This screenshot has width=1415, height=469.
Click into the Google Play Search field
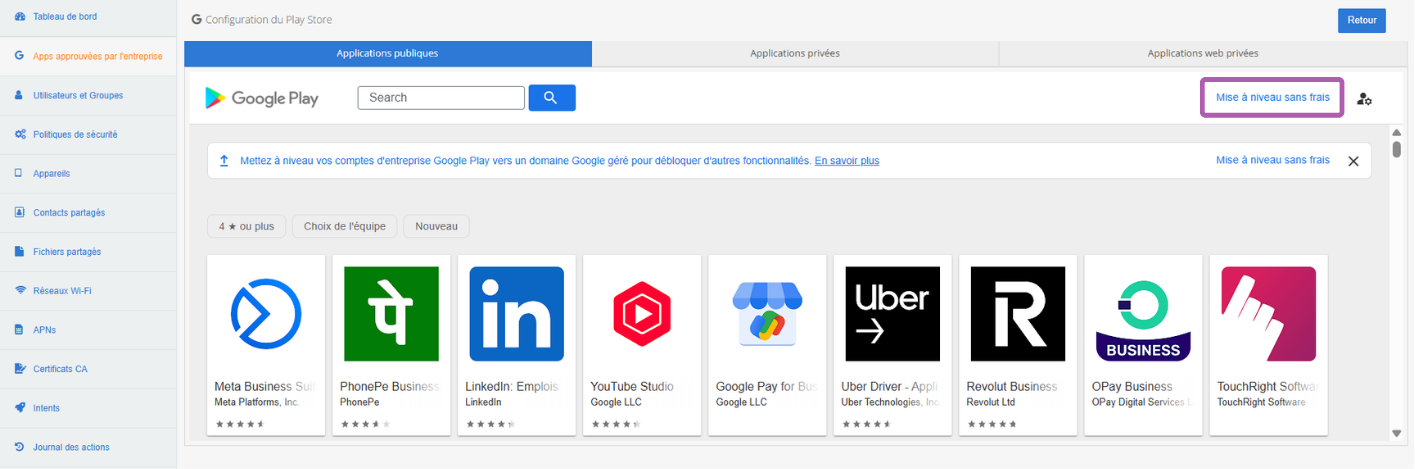click(x=441, y=97)
